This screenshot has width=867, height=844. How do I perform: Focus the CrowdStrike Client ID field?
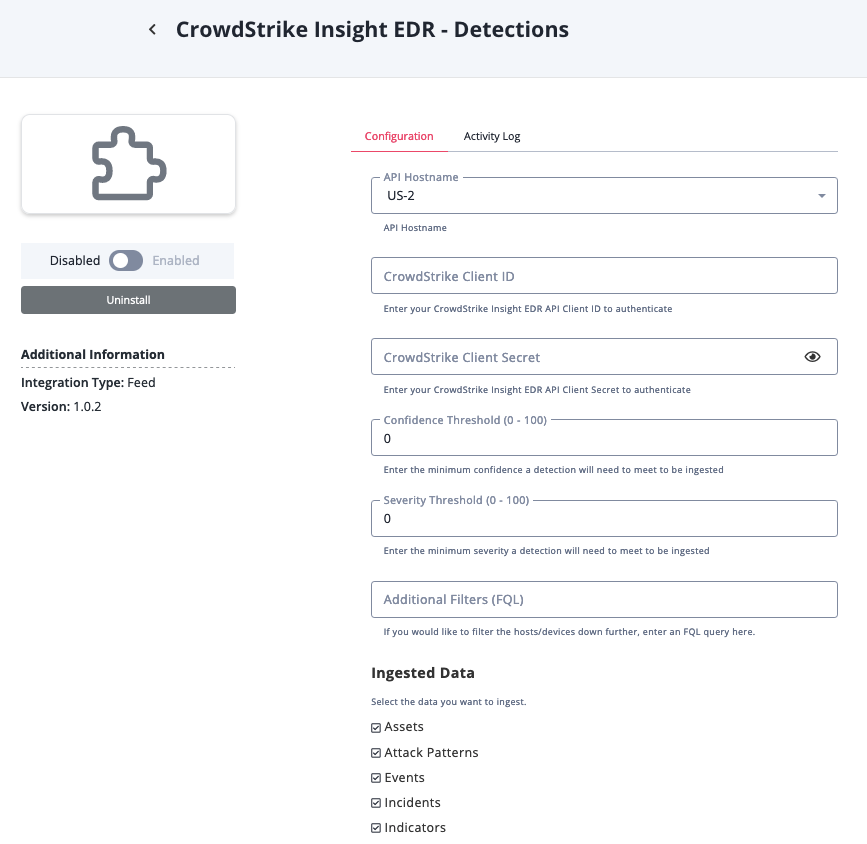tap(604, 275)
